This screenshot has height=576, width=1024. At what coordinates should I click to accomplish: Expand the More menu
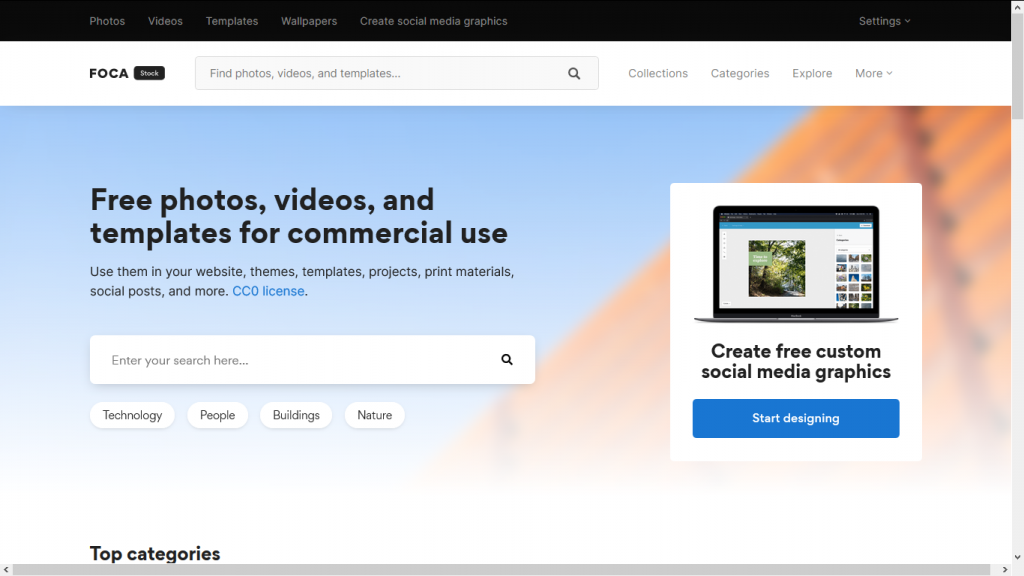pos(874,73)
